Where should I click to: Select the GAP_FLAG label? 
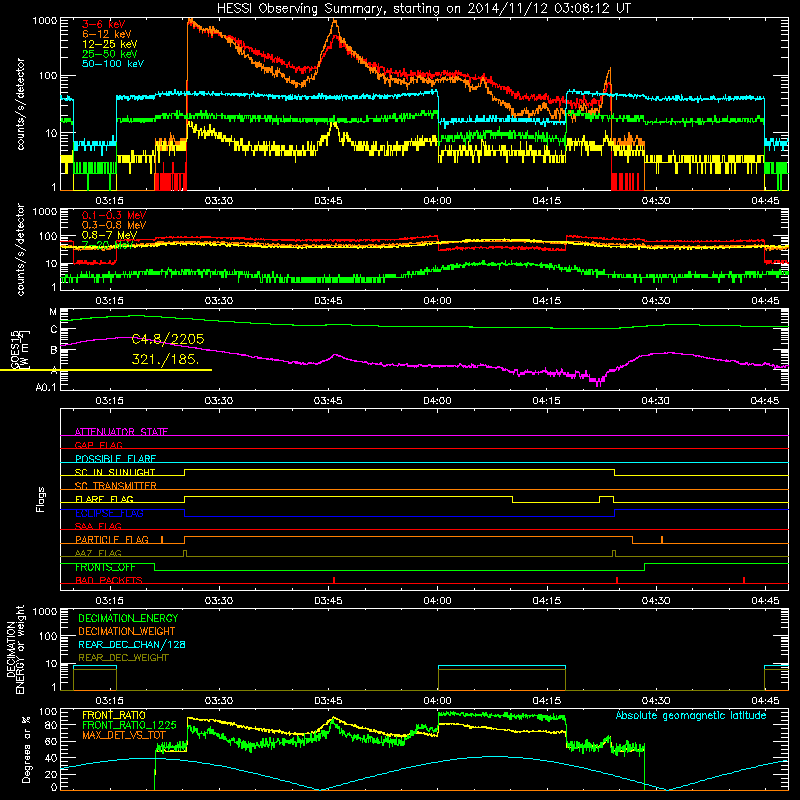tap(98, 445)
